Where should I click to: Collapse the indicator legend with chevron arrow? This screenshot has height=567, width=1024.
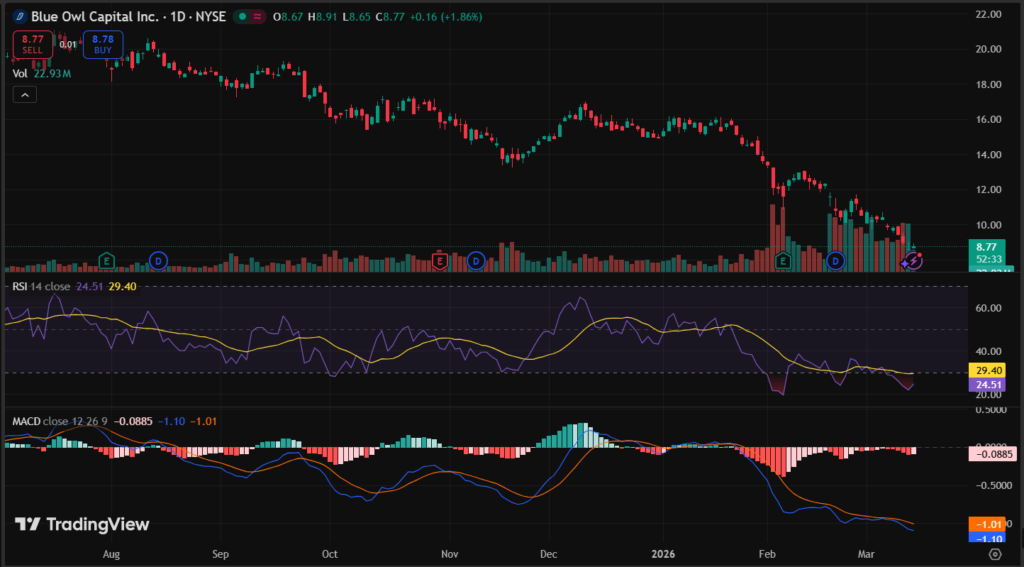coord(25,95)
